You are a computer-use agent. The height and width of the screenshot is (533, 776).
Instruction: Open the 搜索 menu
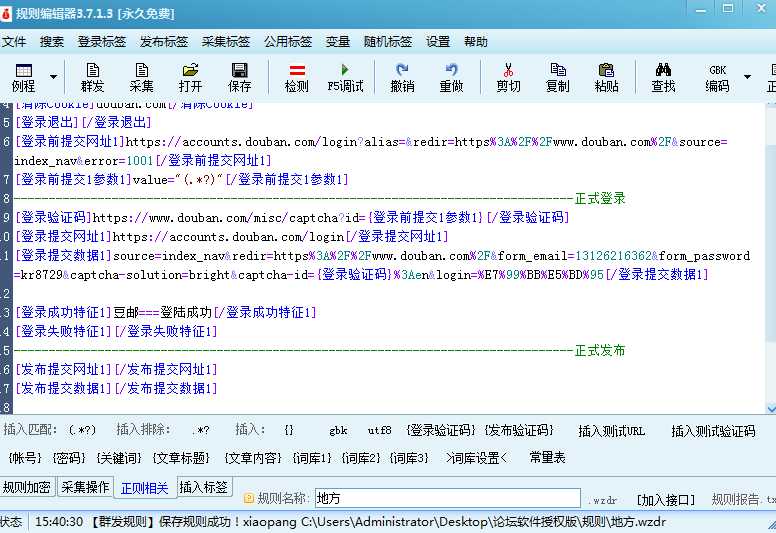52,42
